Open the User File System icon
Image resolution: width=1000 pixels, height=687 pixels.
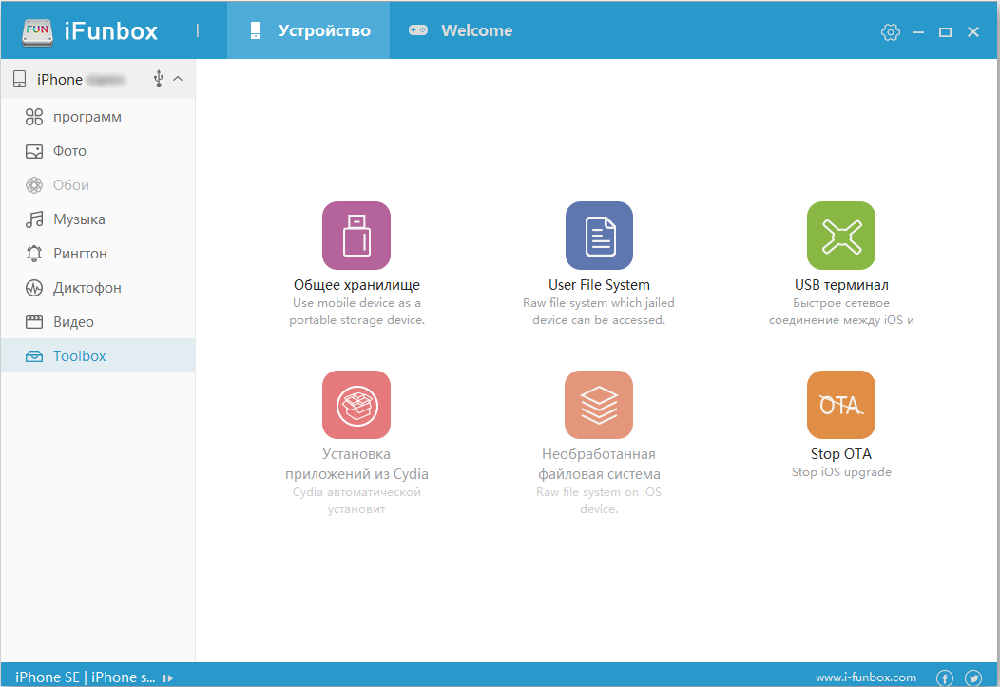(599, 235)
